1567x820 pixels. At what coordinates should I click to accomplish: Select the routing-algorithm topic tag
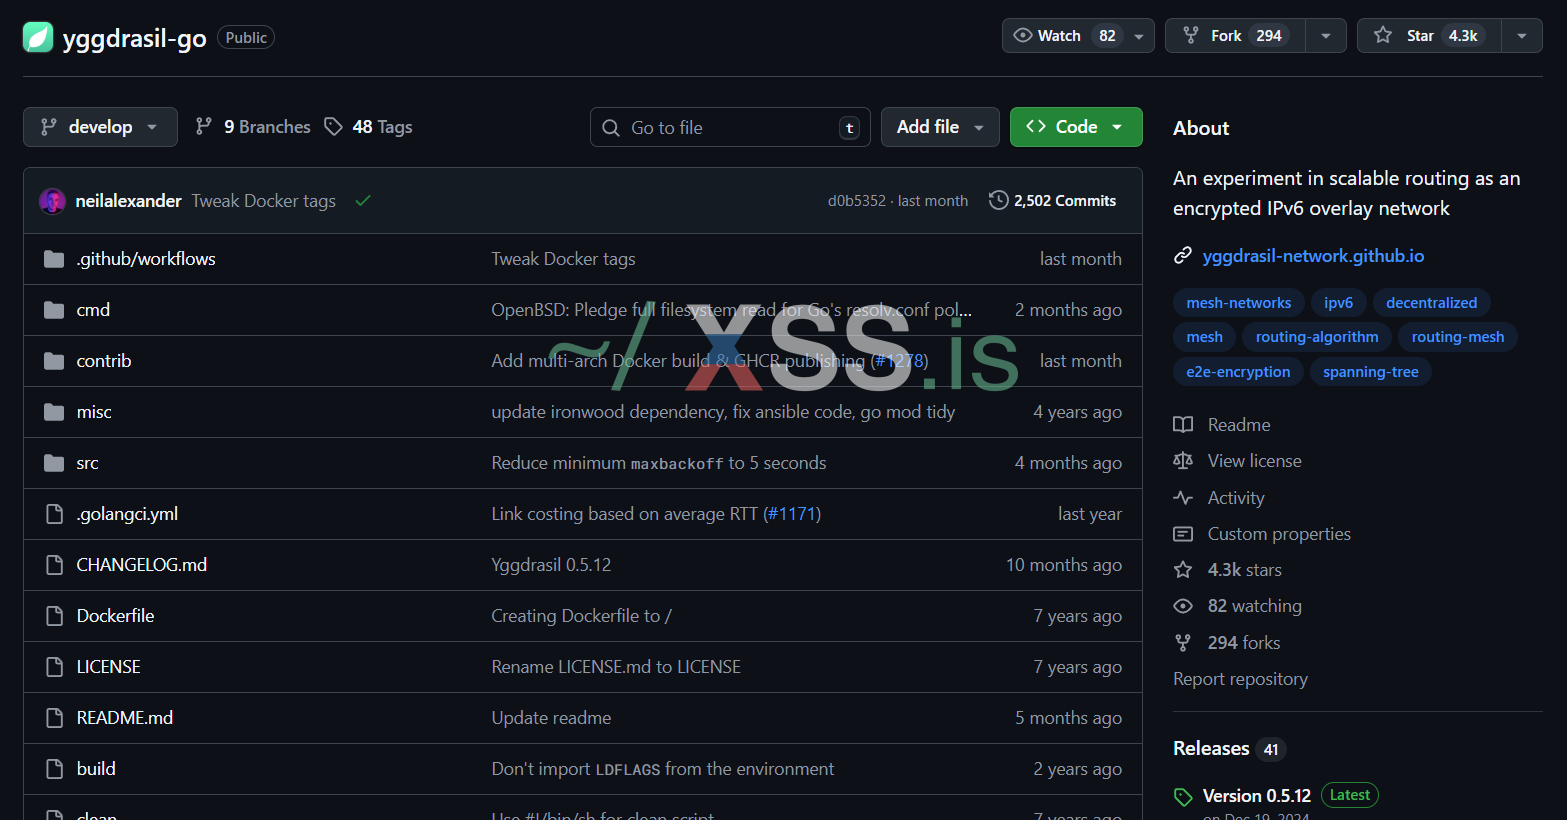pyautogui.click(x=1317, y=337)
